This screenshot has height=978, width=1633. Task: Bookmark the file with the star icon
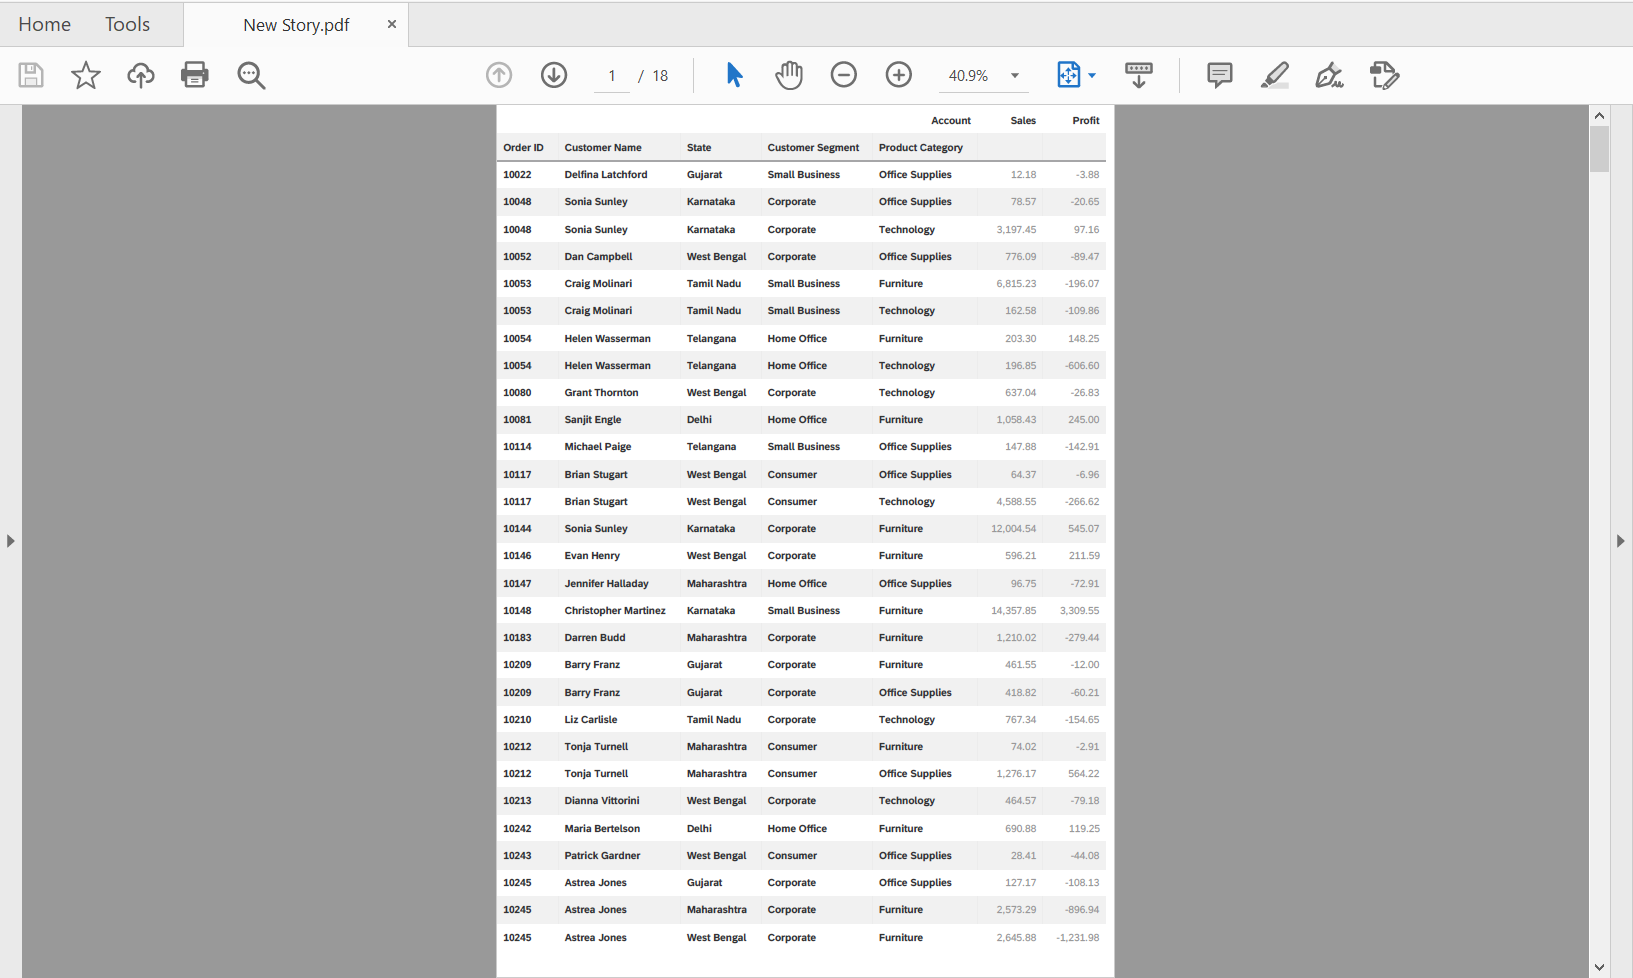[x=86, y=75]
